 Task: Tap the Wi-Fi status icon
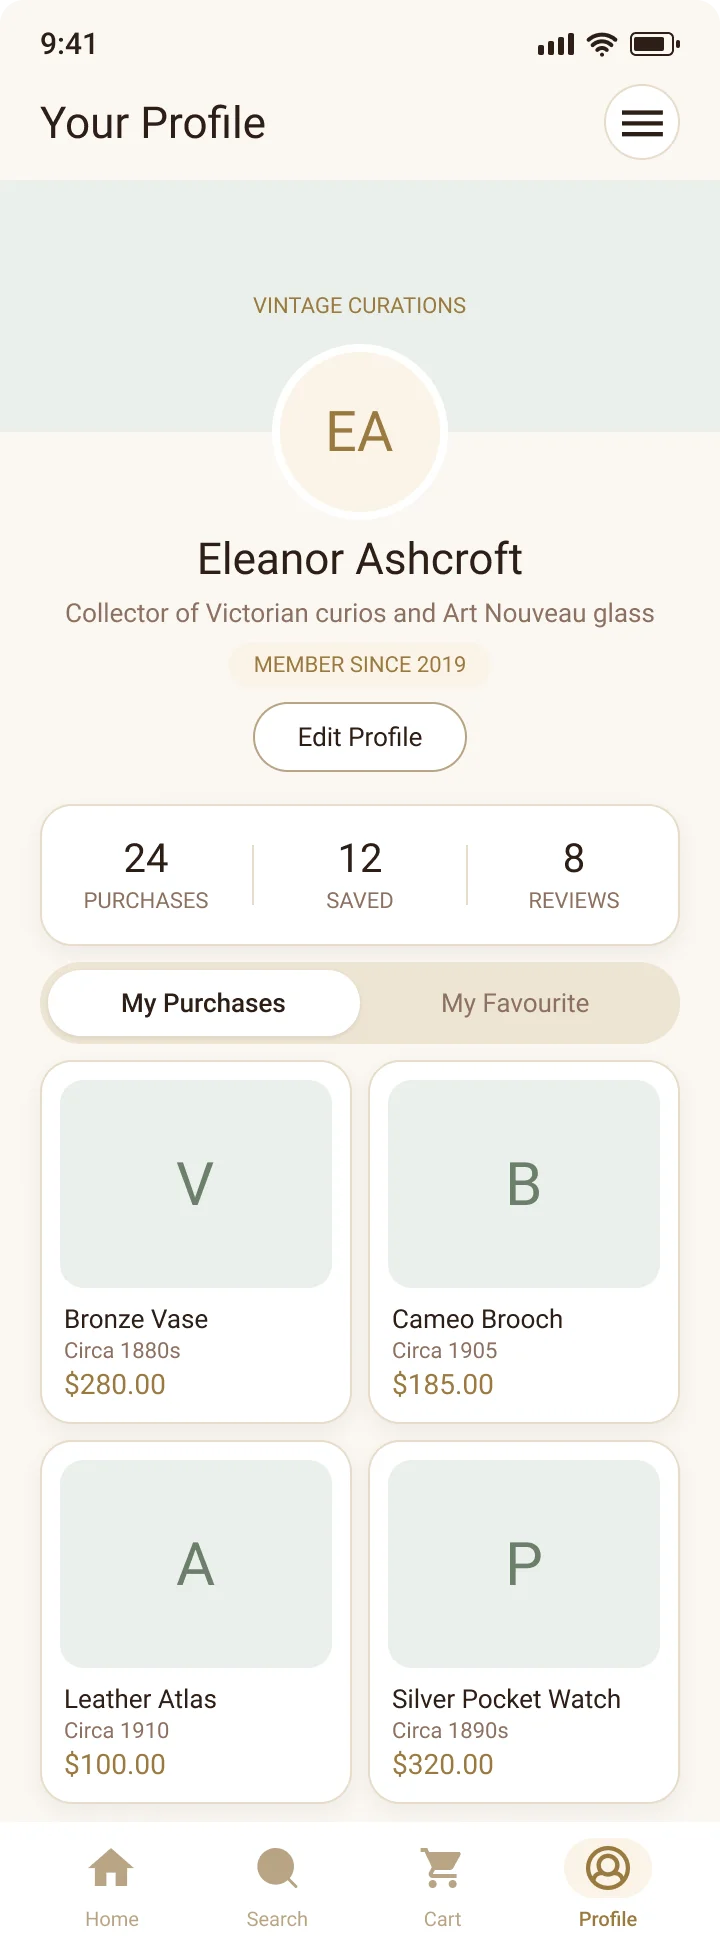tap(602, 44)
